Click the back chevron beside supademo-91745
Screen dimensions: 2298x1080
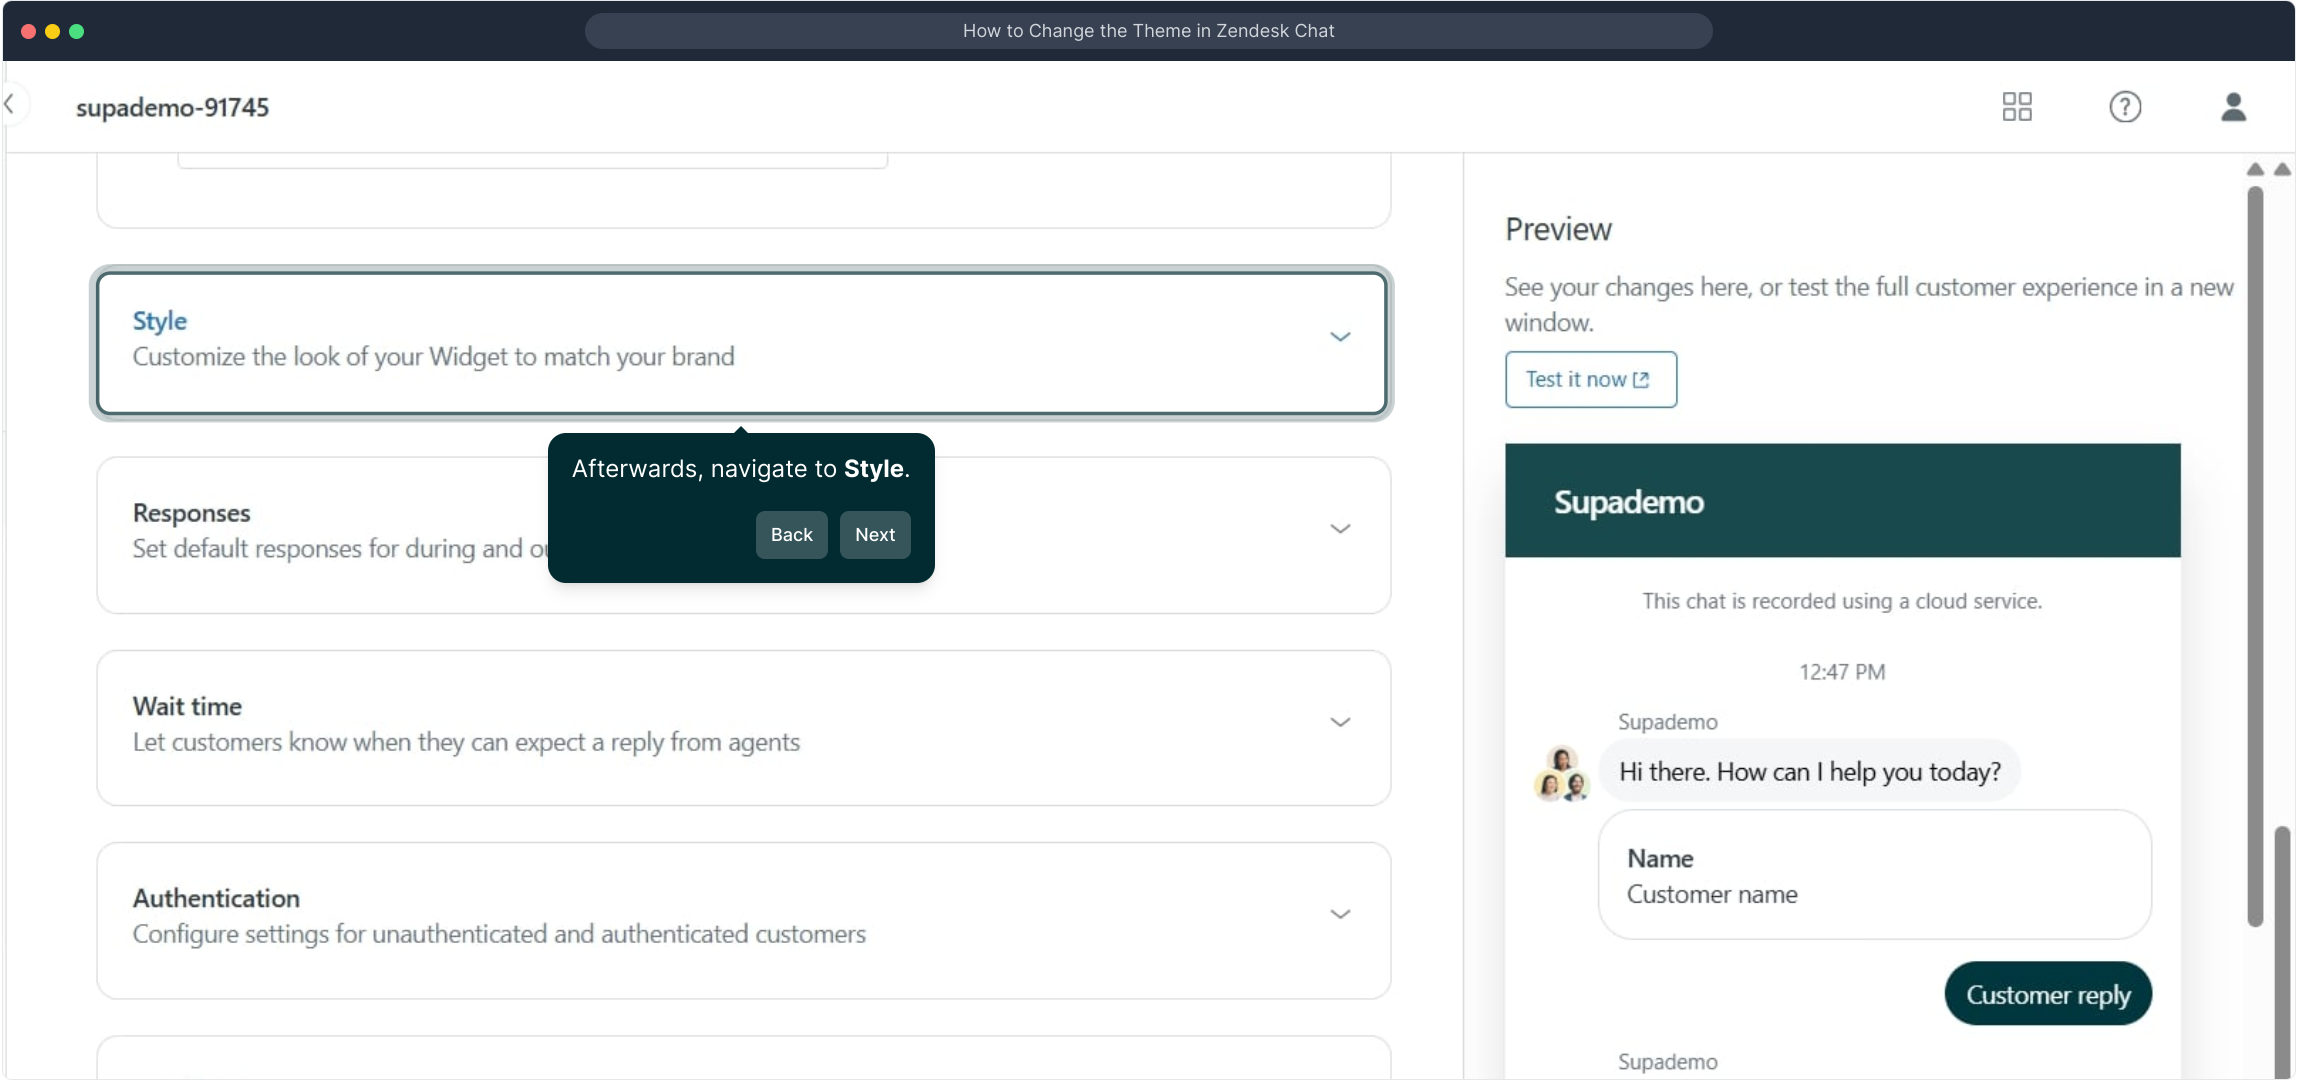pyautogui.click(x=10, y=104)
